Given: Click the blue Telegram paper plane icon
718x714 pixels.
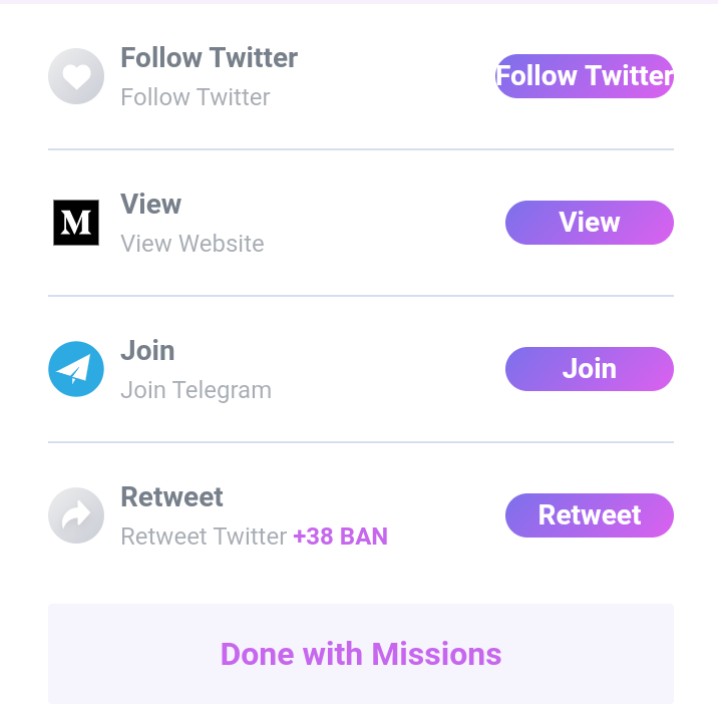Looking at the screenshot, I should (x=76, y=369).
